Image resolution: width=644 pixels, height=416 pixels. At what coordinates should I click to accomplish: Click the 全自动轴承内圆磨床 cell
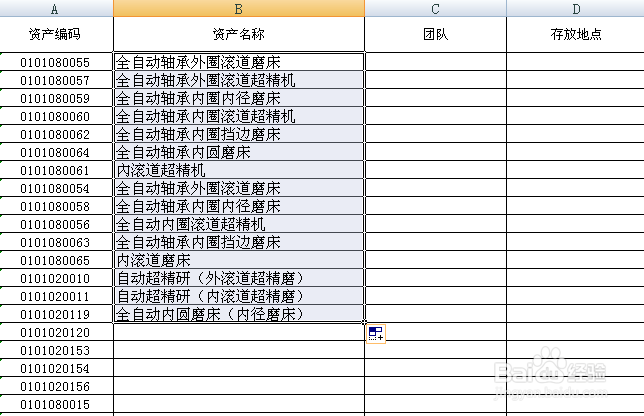[239, 152]
